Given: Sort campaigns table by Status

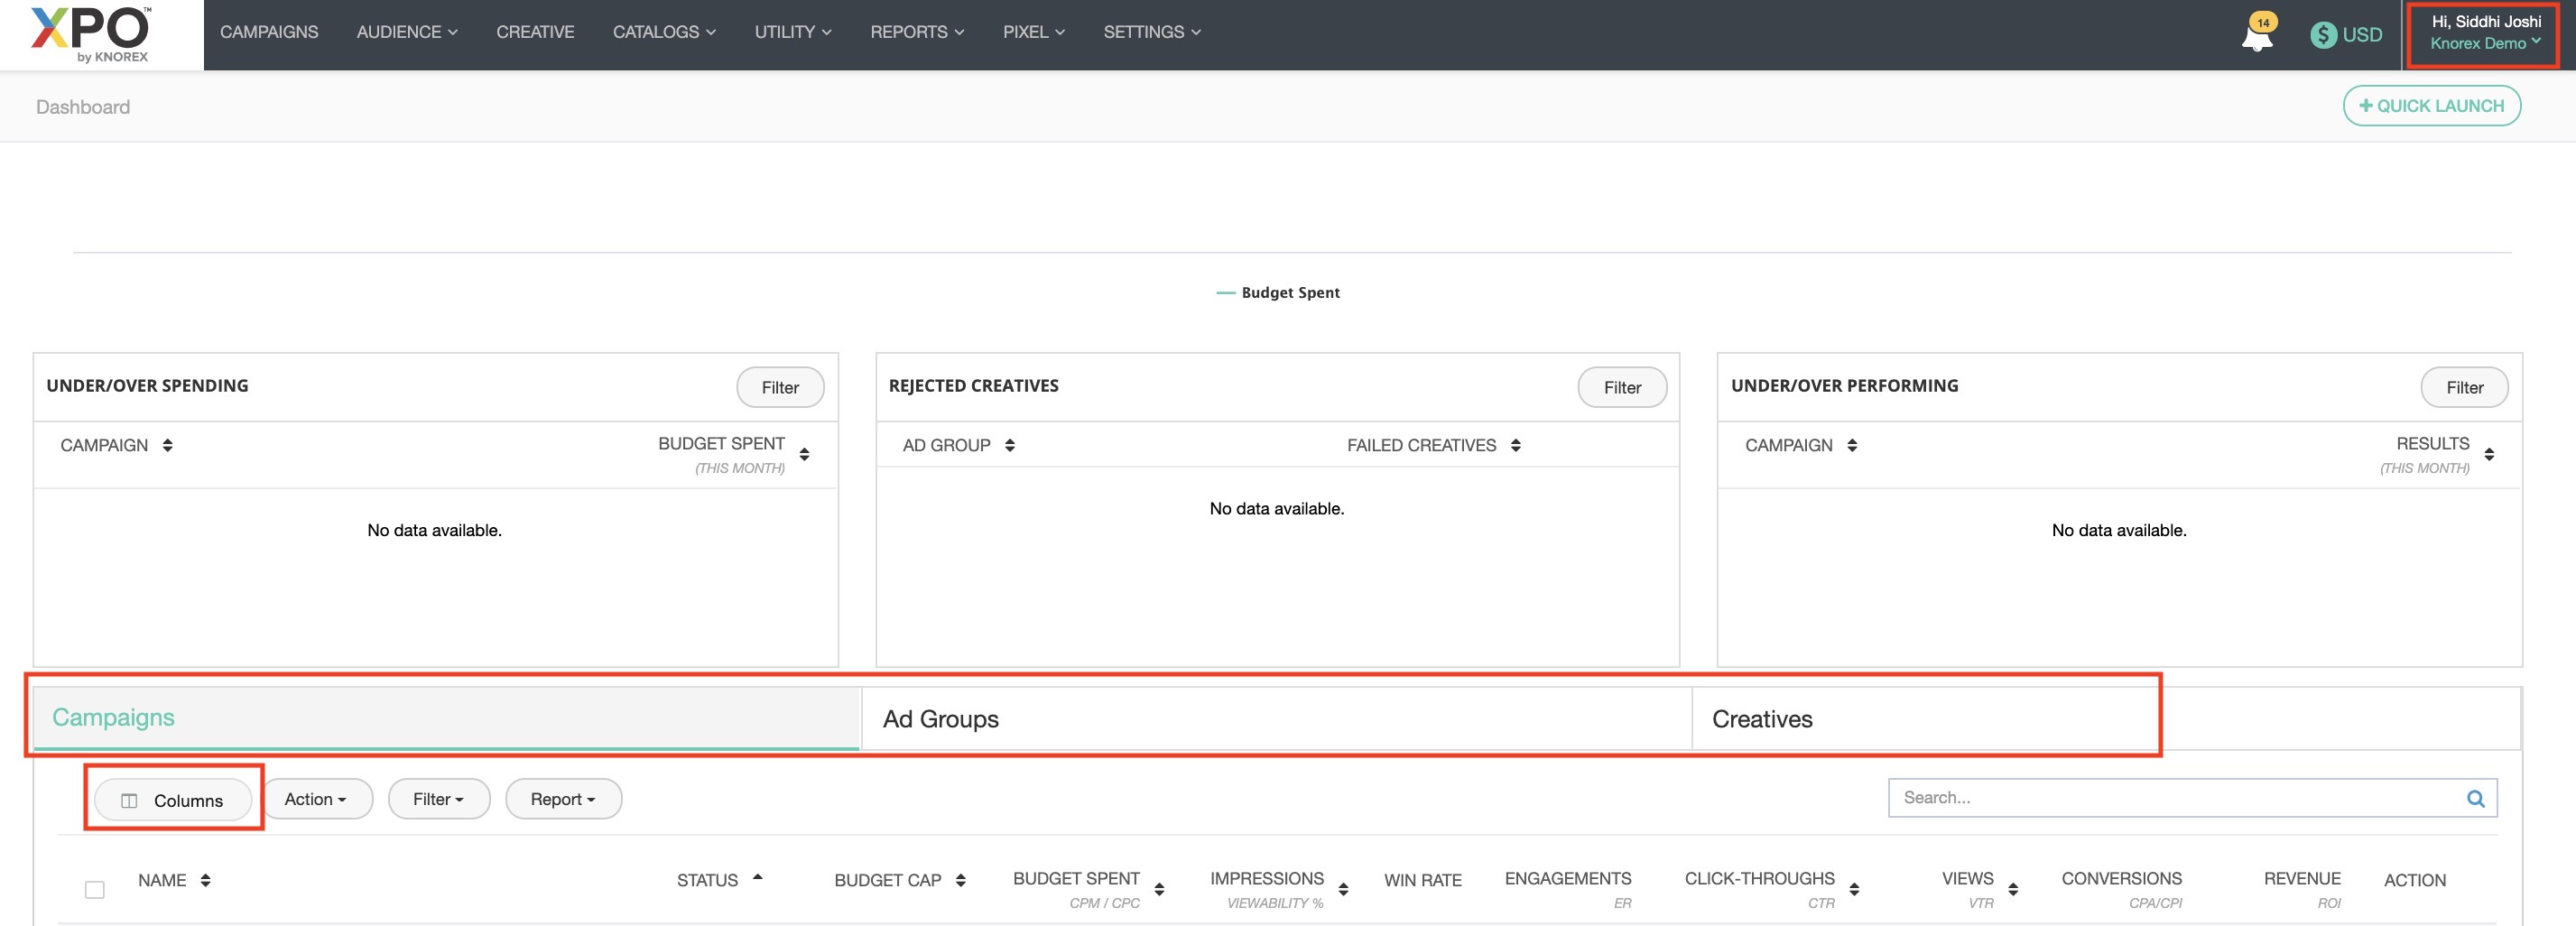Looking at the screenshot, I should pos(757,877).
